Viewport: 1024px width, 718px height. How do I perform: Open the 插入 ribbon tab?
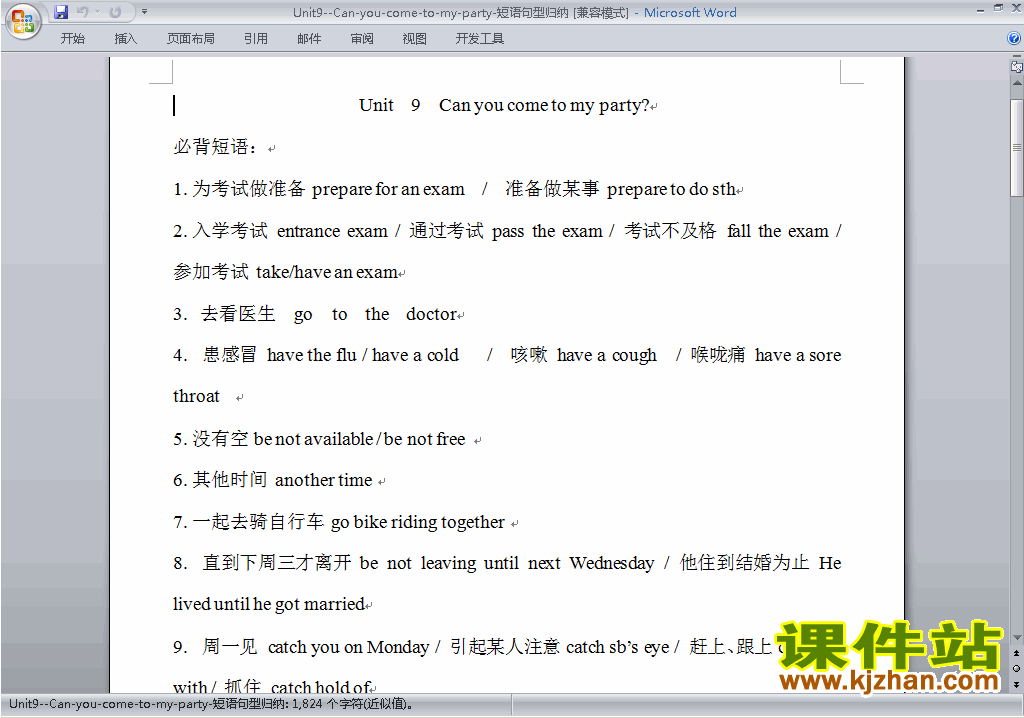coord(125,39)
